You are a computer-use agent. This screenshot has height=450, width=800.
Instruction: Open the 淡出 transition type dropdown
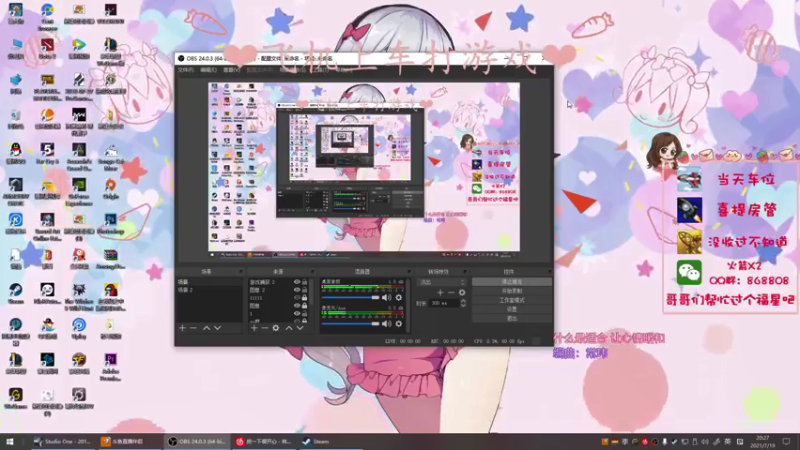(442, 282)
